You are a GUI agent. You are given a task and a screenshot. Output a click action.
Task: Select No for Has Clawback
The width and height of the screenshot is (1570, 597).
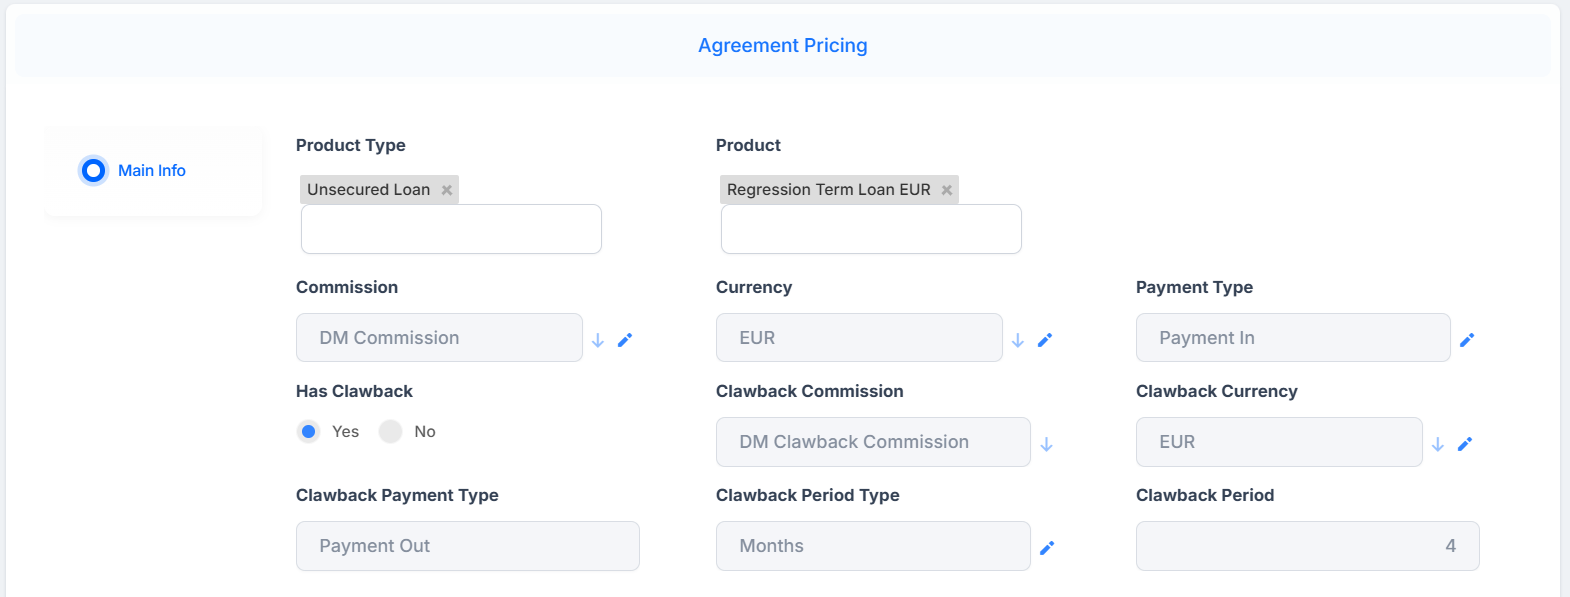point(390,431)
